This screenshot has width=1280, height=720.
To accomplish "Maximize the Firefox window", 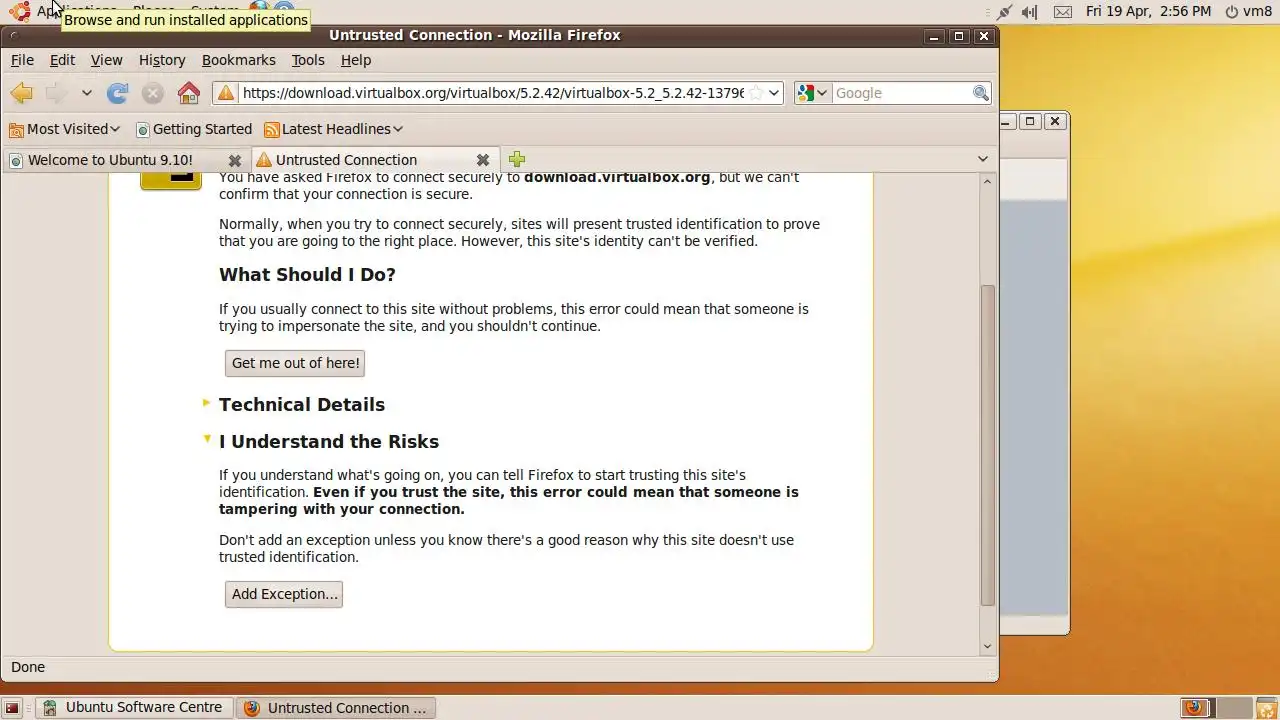I will click(959, 36).
